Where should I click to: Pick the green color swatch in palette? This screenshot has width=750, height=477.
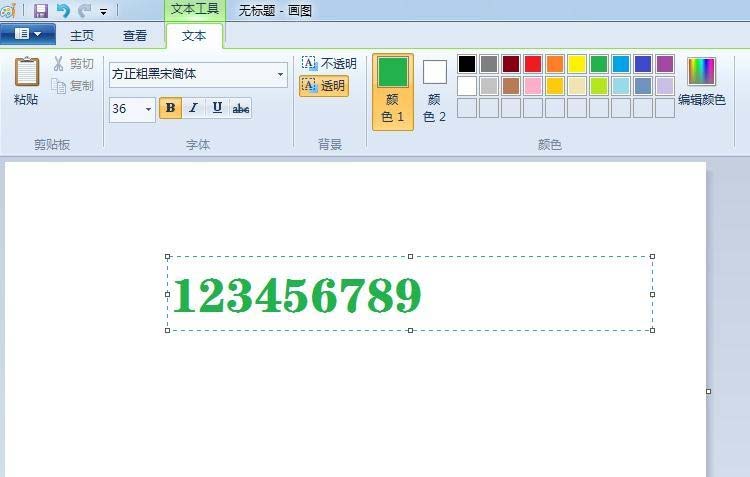(x=599, y=64)
